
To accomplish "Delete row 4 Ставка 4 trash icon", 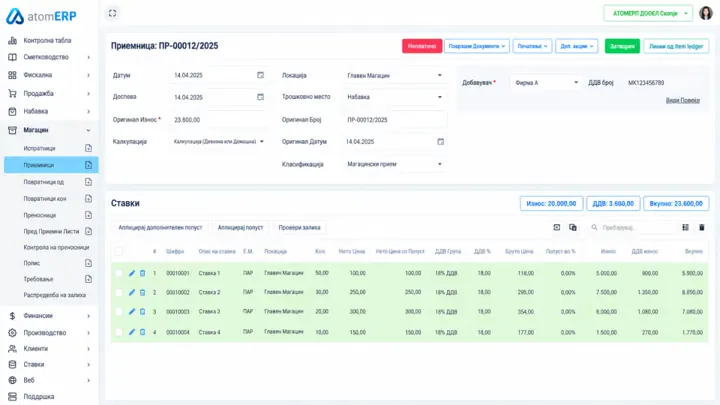I will tap(142, 332).
